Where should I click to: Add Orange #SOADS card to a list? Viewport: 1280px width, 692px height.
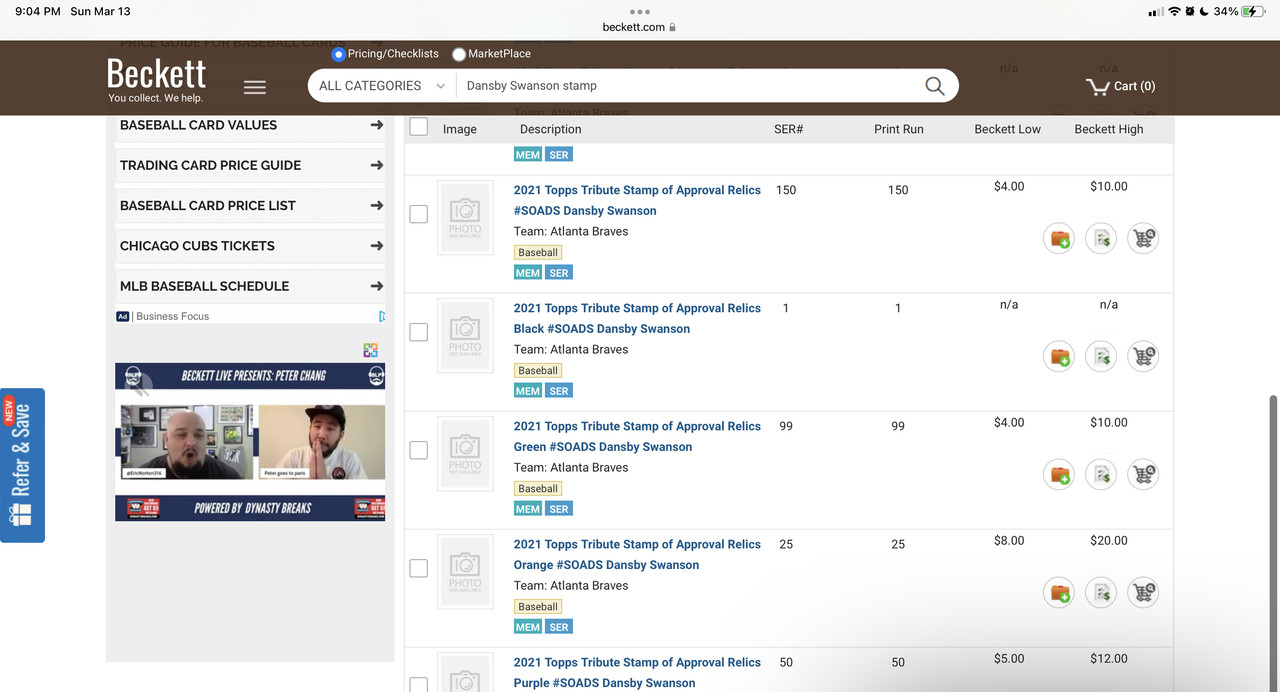pyautogui.click(x=1101, y=592)
